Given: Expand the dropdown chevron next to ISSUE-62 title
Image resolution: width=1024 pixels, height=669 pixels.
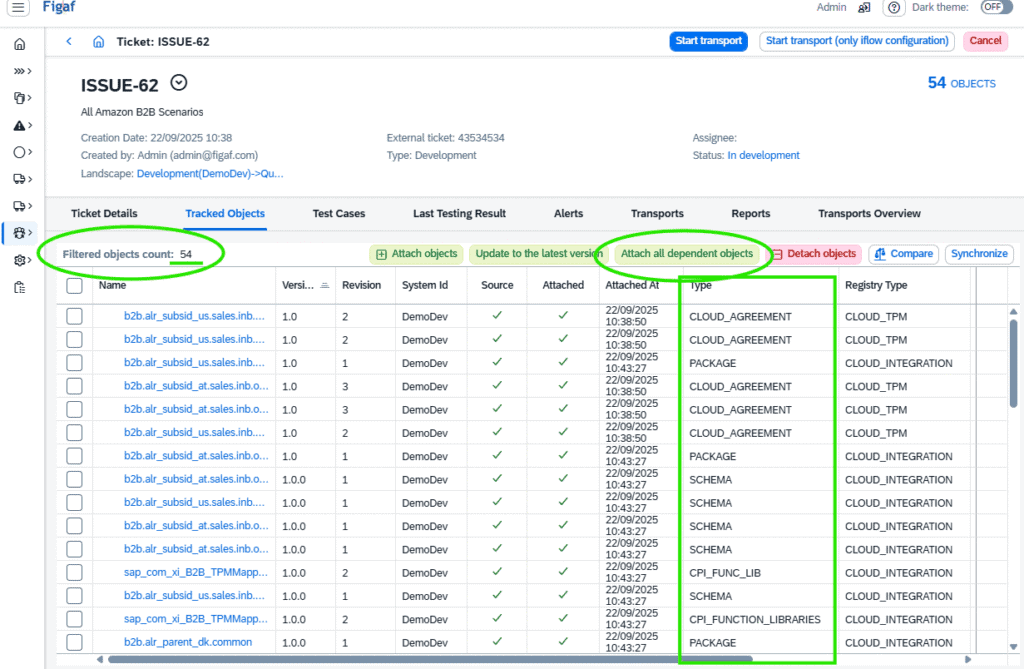Looking at the screenshot, I should tap(179, 83).
